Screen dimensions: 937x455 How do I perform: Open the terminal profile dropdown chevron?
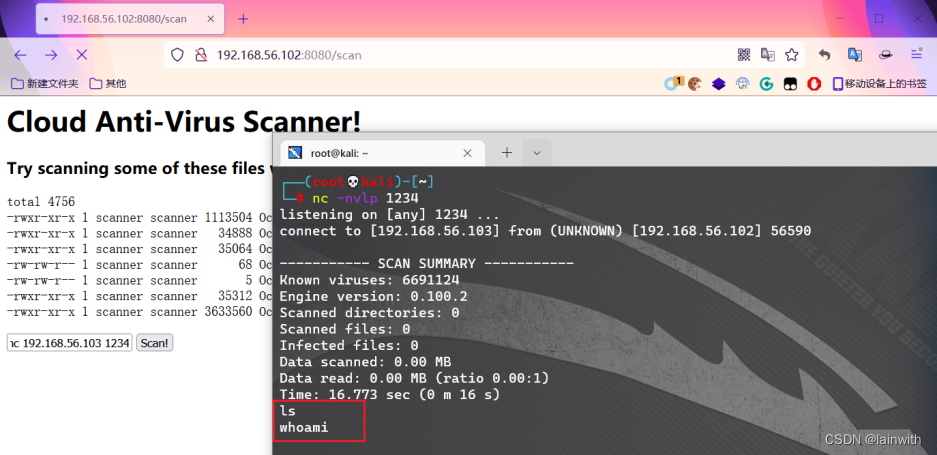(537, 153)
